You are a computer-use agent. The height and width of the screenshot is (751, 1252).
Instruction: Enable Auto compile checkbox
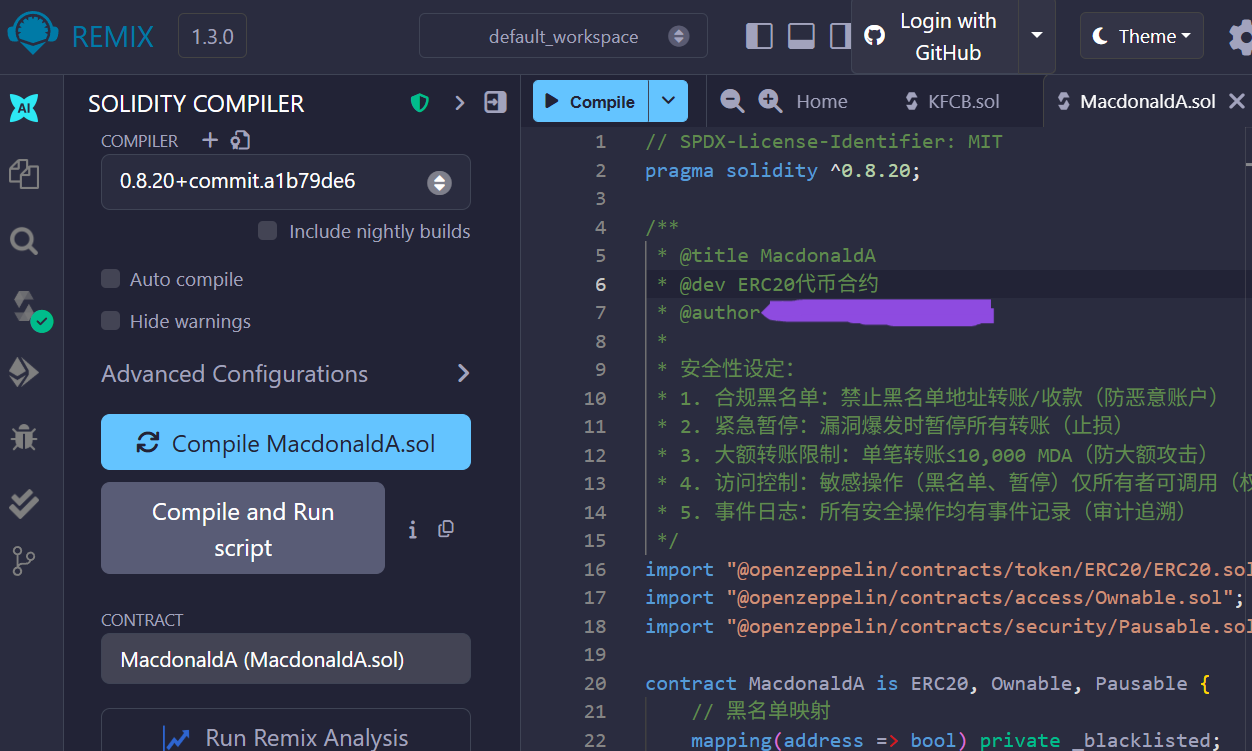pos(111,279)
